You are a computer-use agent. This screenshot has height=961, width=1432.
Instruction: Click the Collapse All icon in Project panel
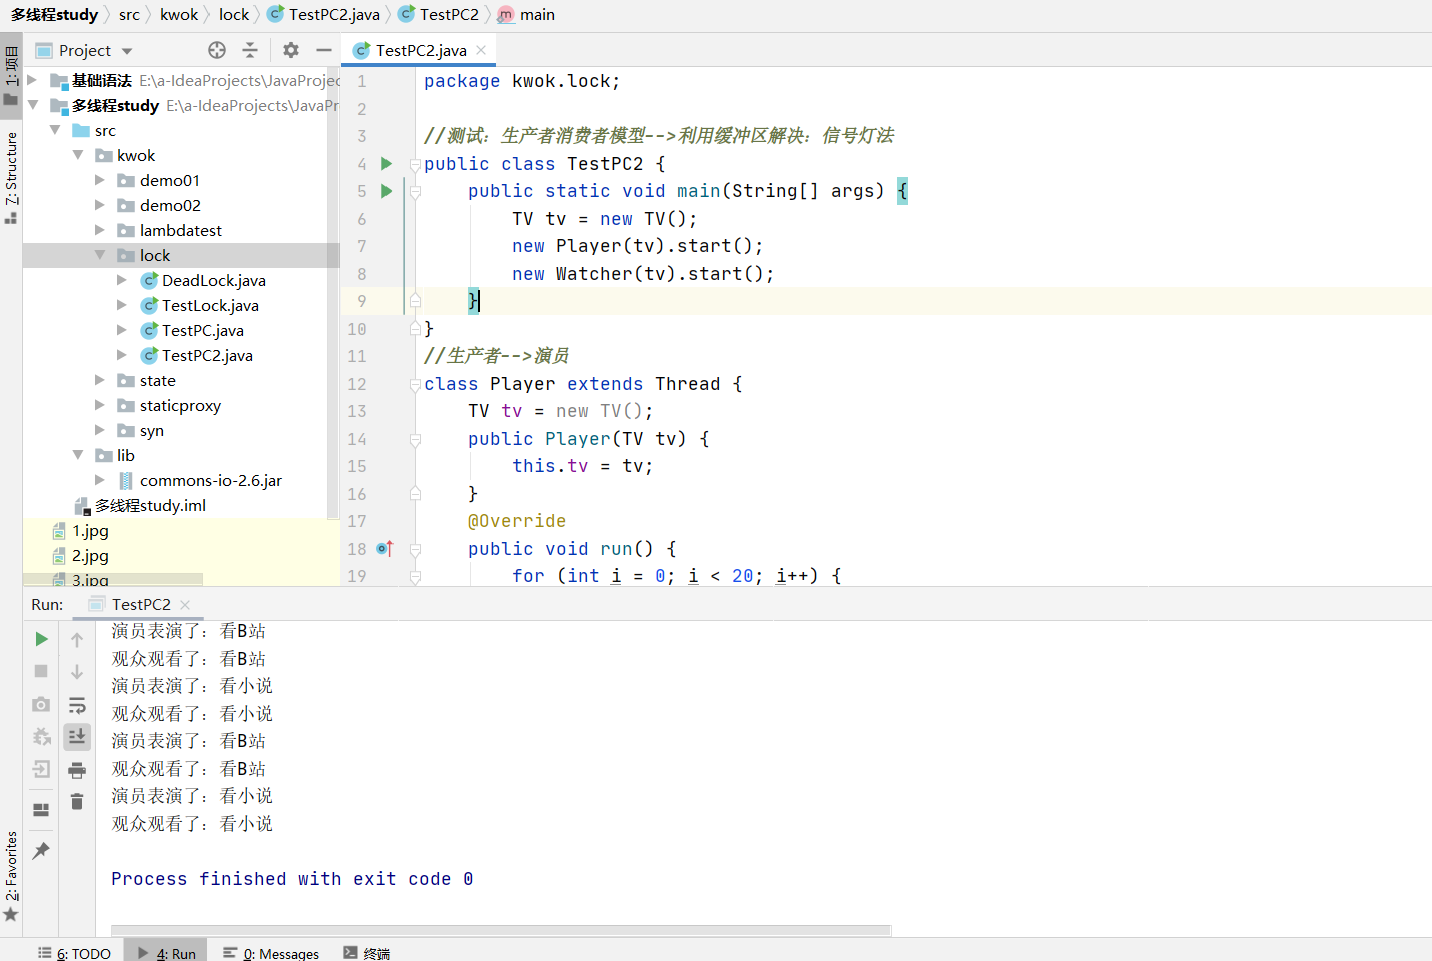(250, 50)
